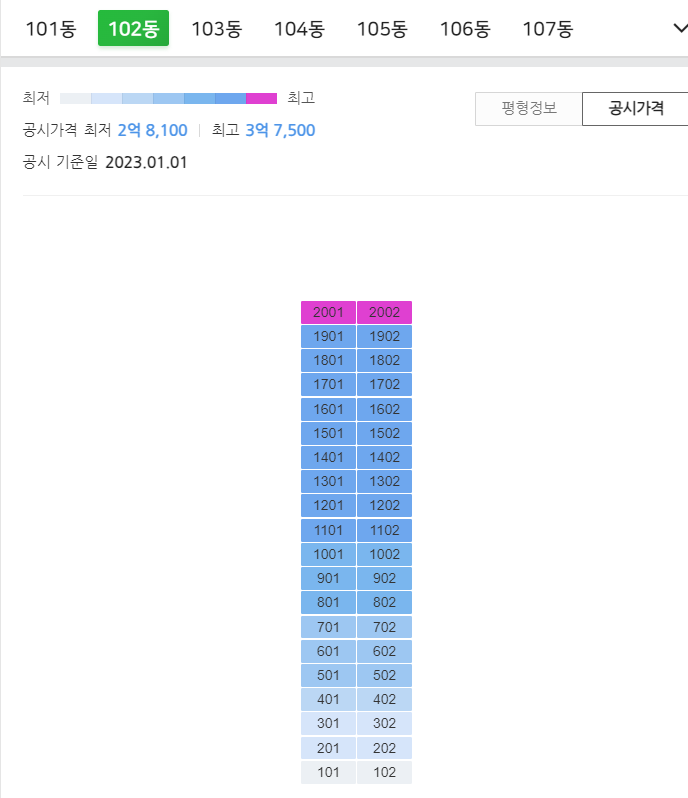Select the 103동 building tab
This screenshot has width=688, height=798.
[x=217, y=28]
